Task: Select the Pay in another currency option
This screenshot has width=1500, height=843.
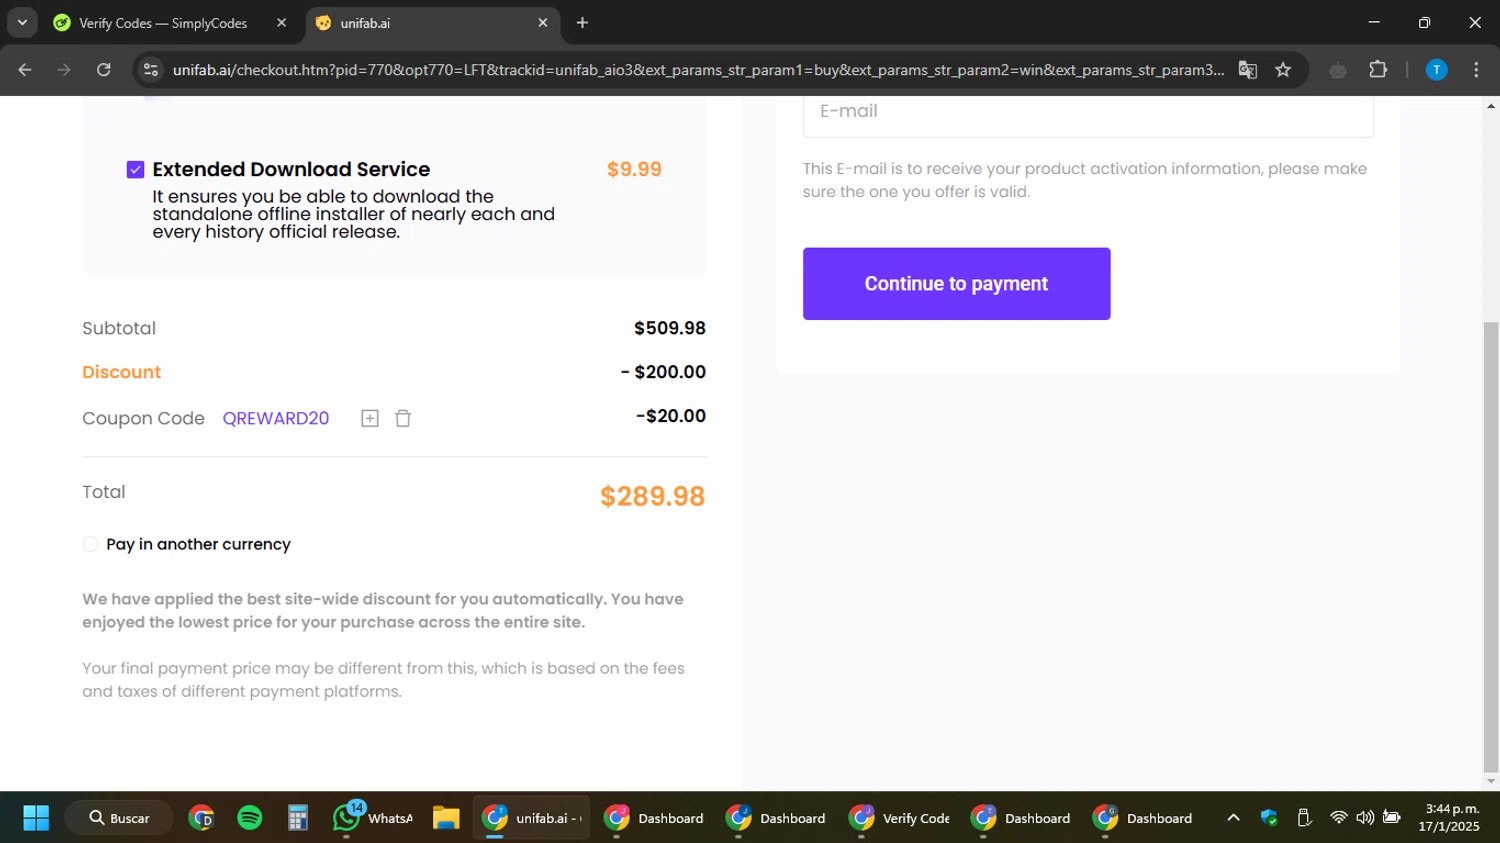Action: pos(90,544)
